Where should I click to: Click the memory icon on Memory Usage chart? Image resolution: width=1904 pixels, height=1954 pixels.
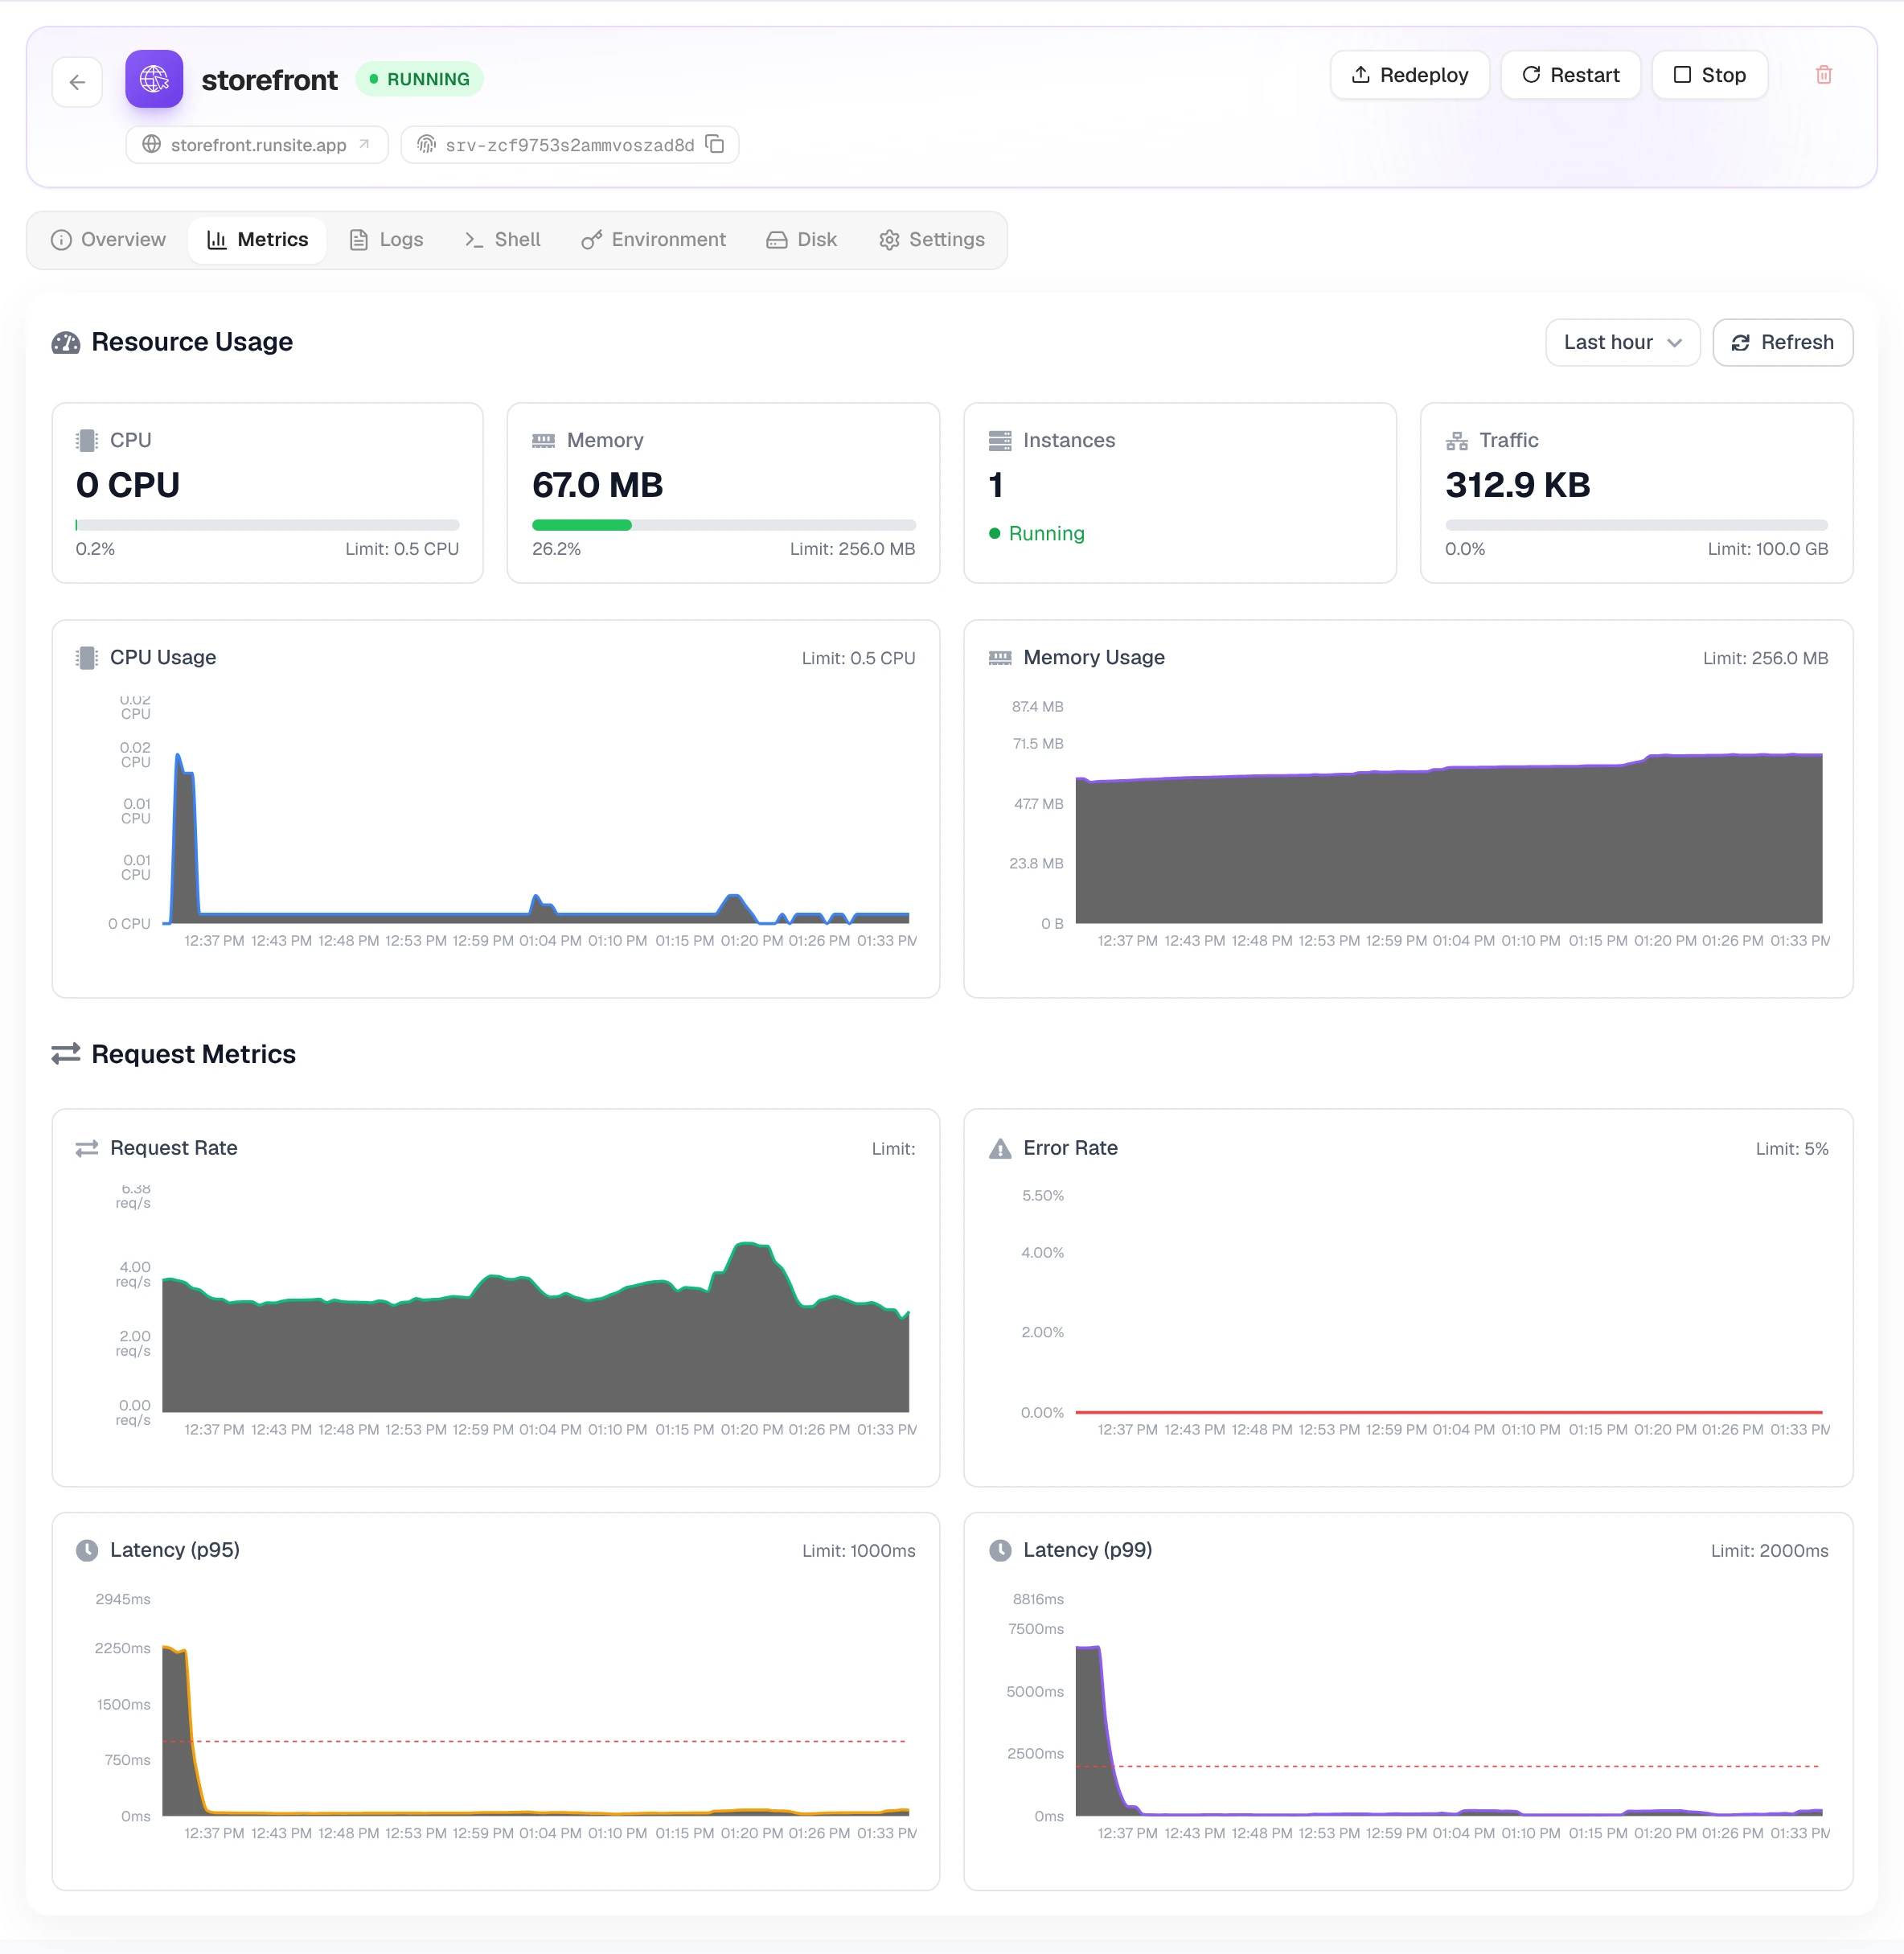click(1000, 657)
